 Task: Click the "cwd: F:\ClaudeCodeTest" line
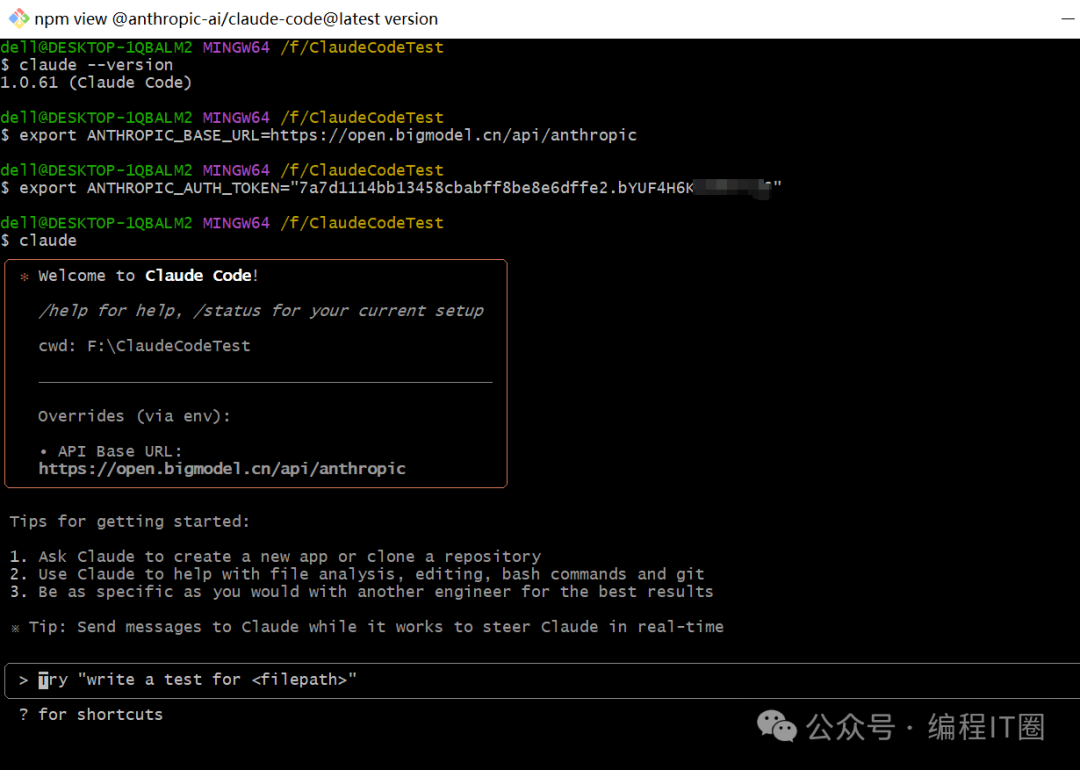(x=144, y=346)
